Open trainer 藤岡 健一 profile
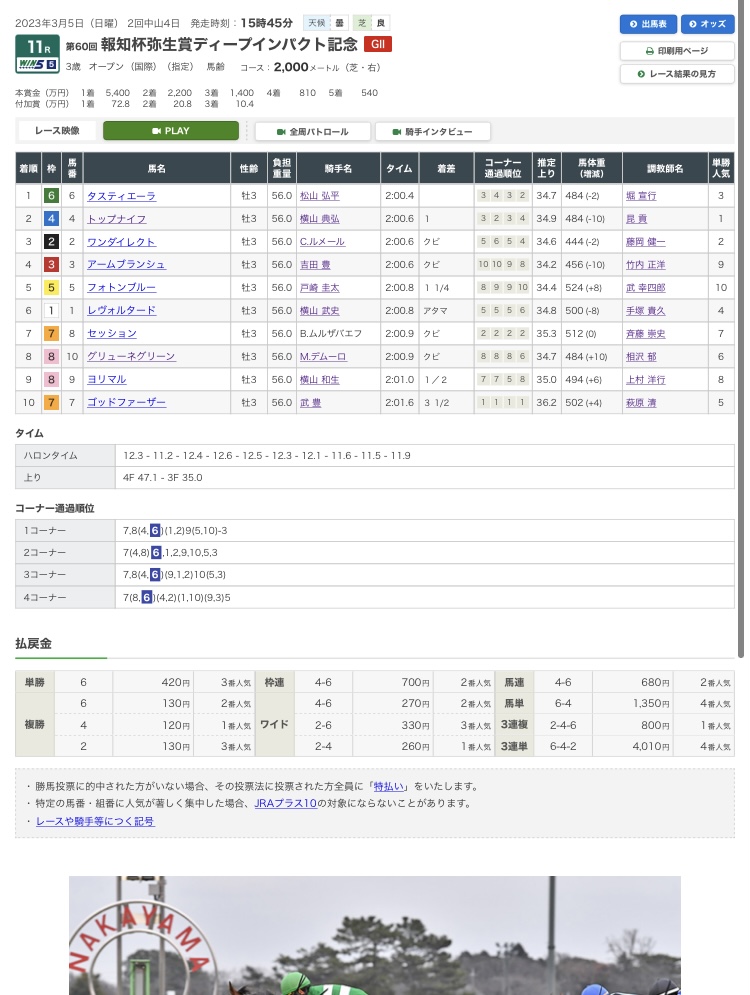 click(645, 242)
